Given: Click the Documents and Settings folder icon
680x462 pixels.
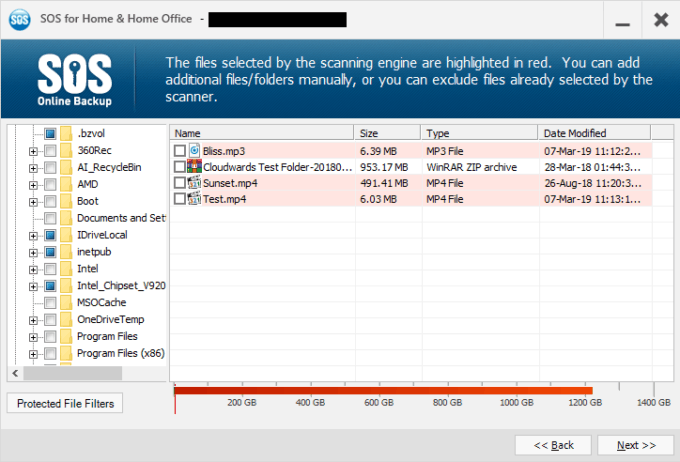Looking at the screenshot, I should point(66,218).
